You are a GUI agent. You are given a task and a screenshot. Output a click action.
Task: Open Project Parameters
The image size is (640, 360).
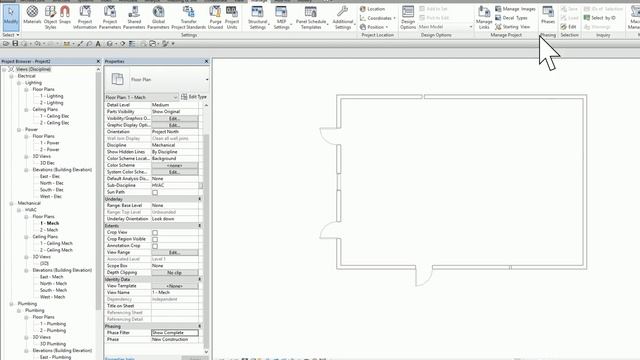109,18
